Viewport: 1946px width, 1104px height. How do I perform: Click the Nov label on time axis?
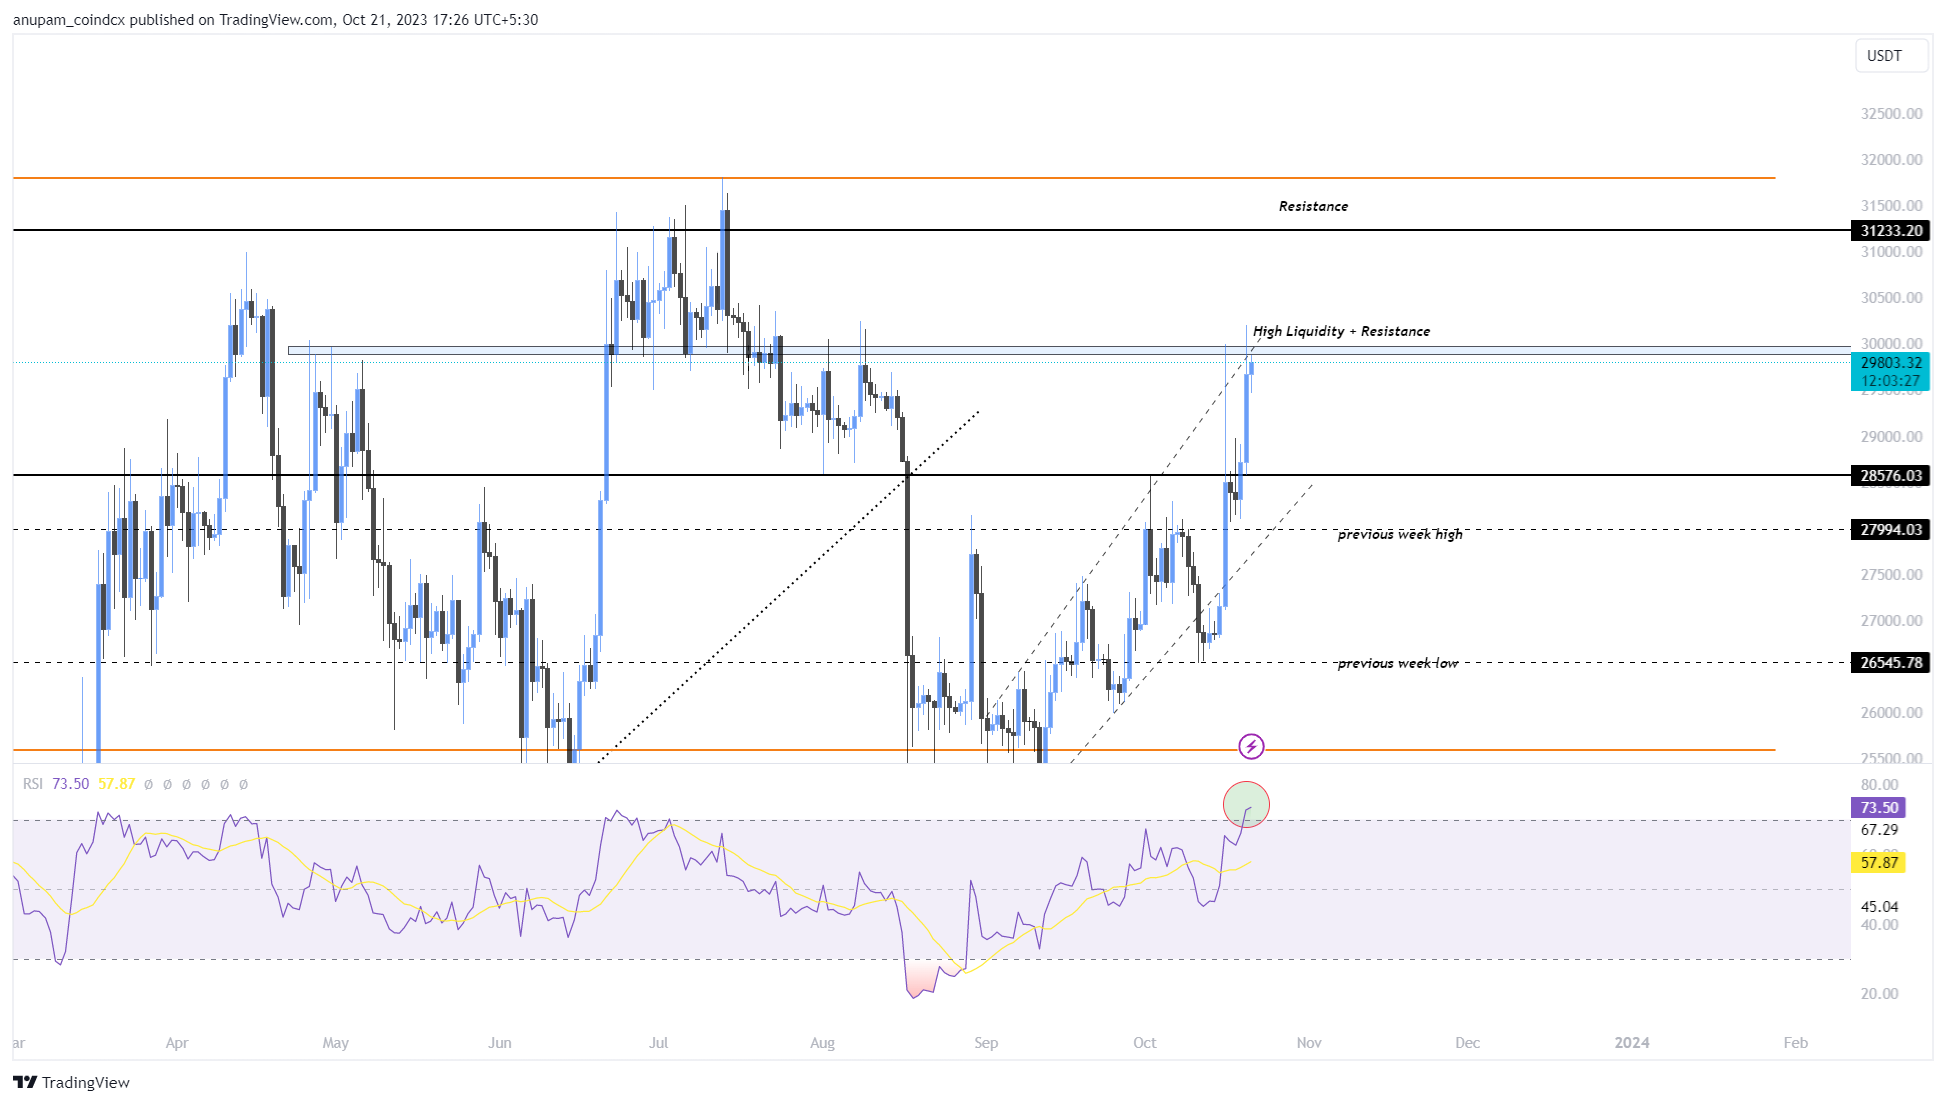[x=1309, y=1043]
